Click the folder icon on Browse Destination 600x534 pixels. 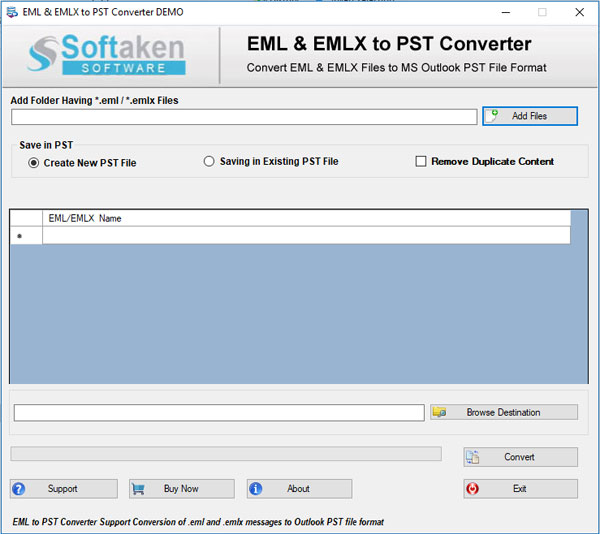click(x=439, y=412)
